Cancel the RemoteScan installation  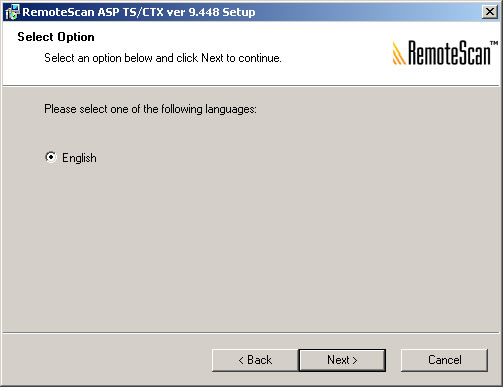[x=444, y=360]
